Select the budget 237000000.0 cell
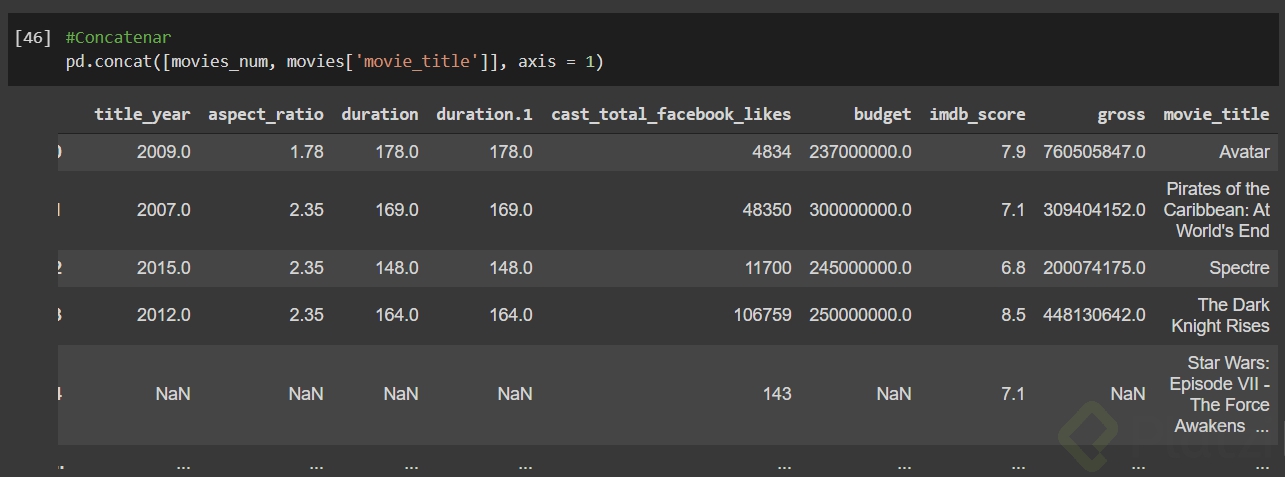Image resolution: width=1285 pixels, height=477 pixels. pos(860,152)
